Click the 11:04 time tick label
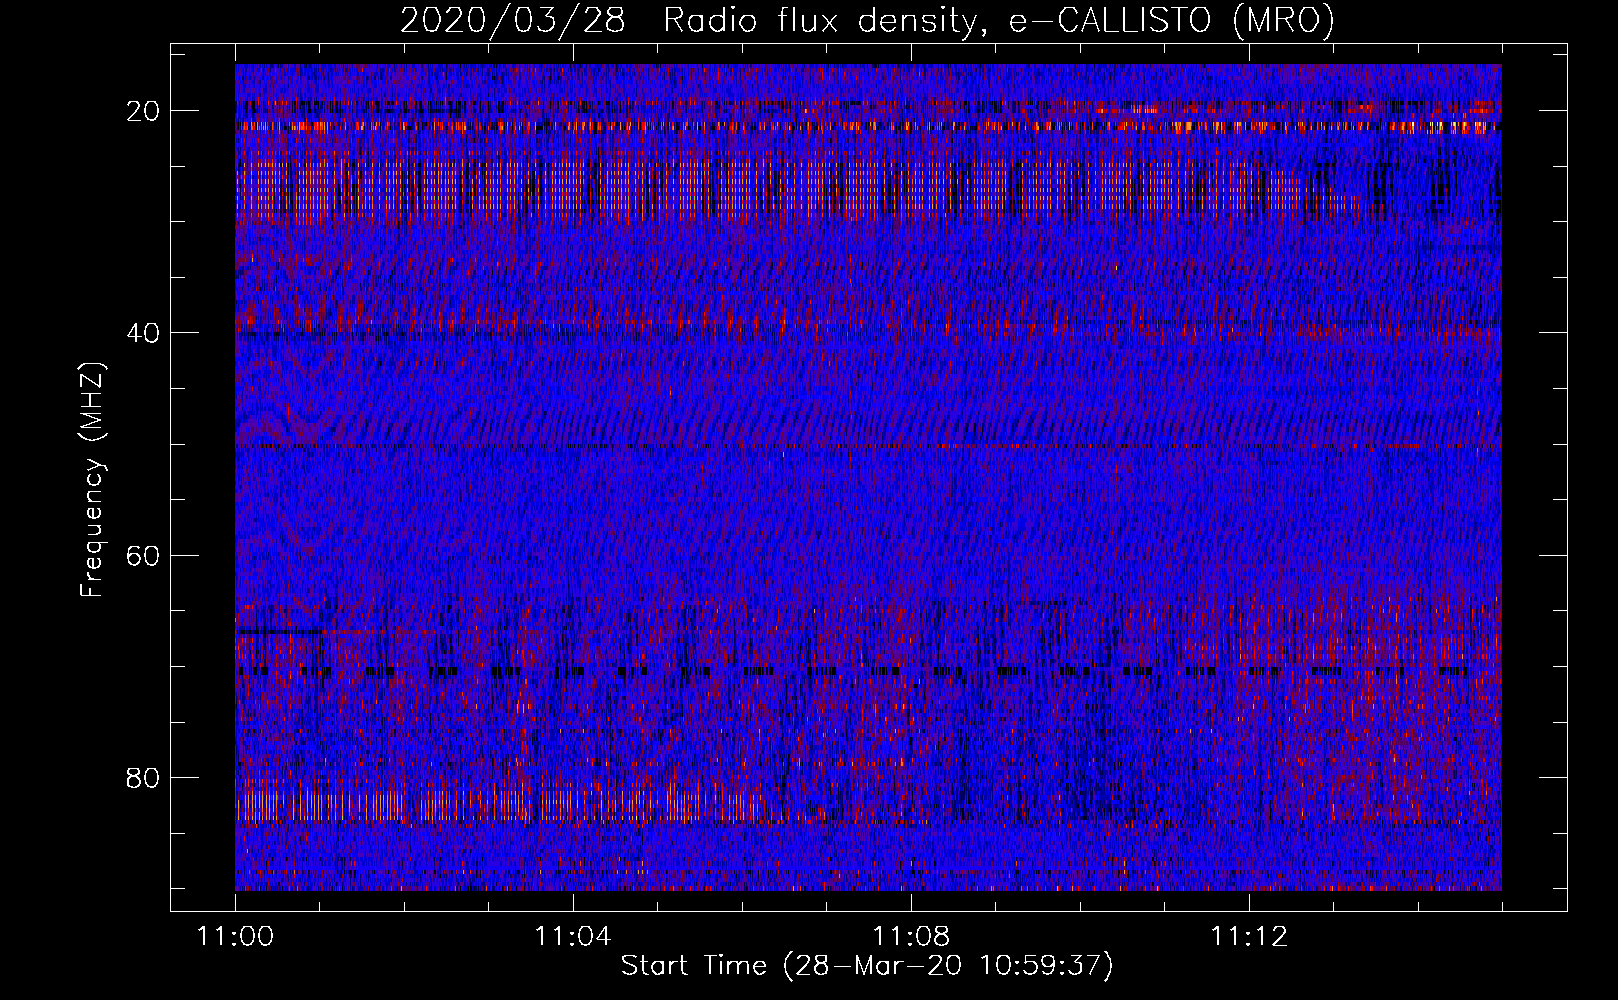The height and width of the screenshot is (1000, 1618). tap(573, 937)
